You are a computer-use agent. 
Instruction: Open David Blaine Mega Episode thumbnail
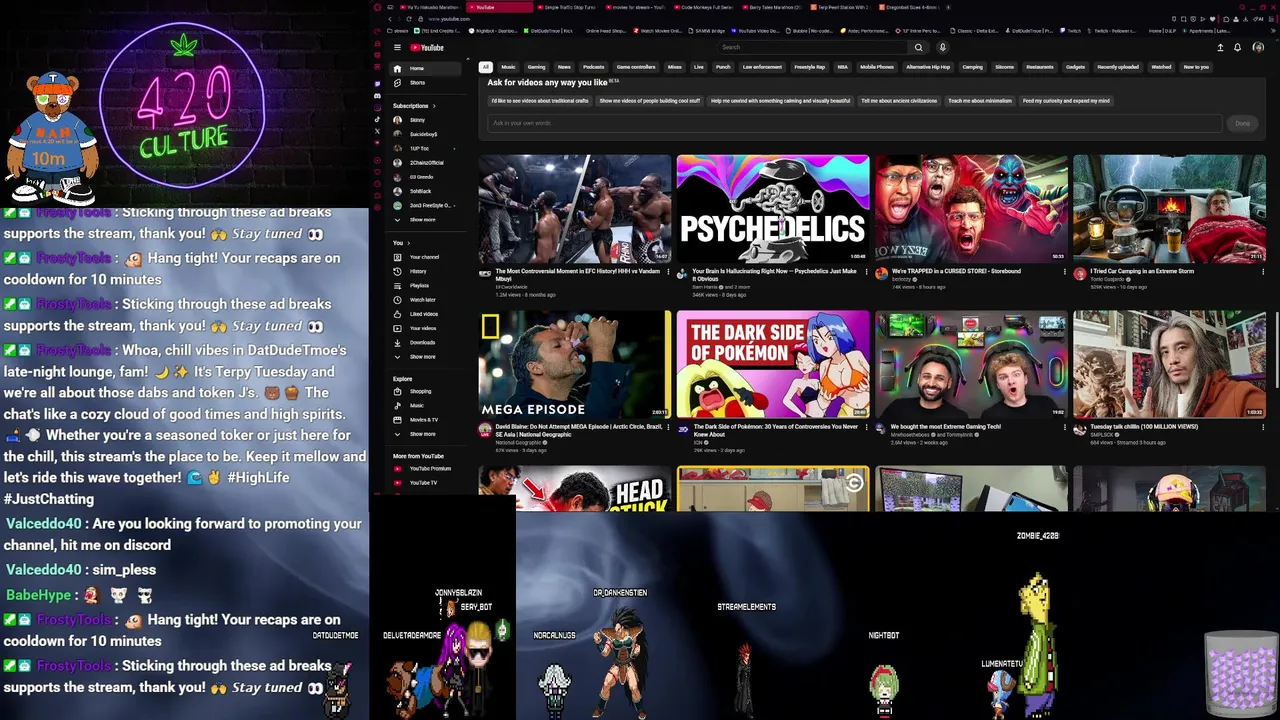(575, 364)
